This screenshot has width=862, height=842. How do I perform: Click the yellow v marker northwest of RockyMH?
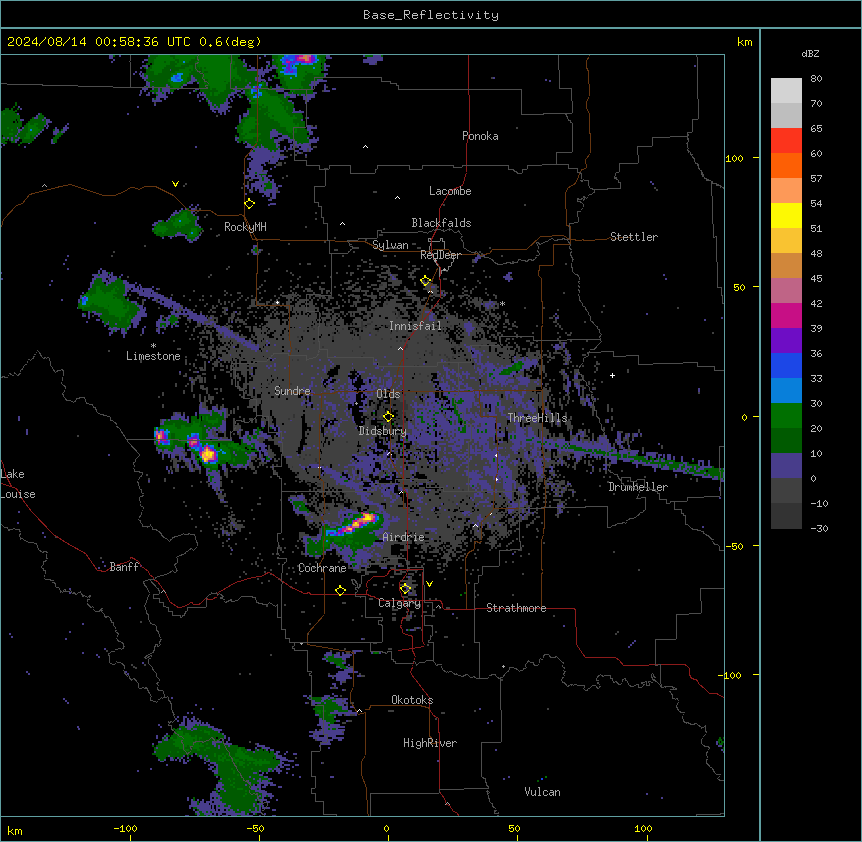(x=175, y=184)
